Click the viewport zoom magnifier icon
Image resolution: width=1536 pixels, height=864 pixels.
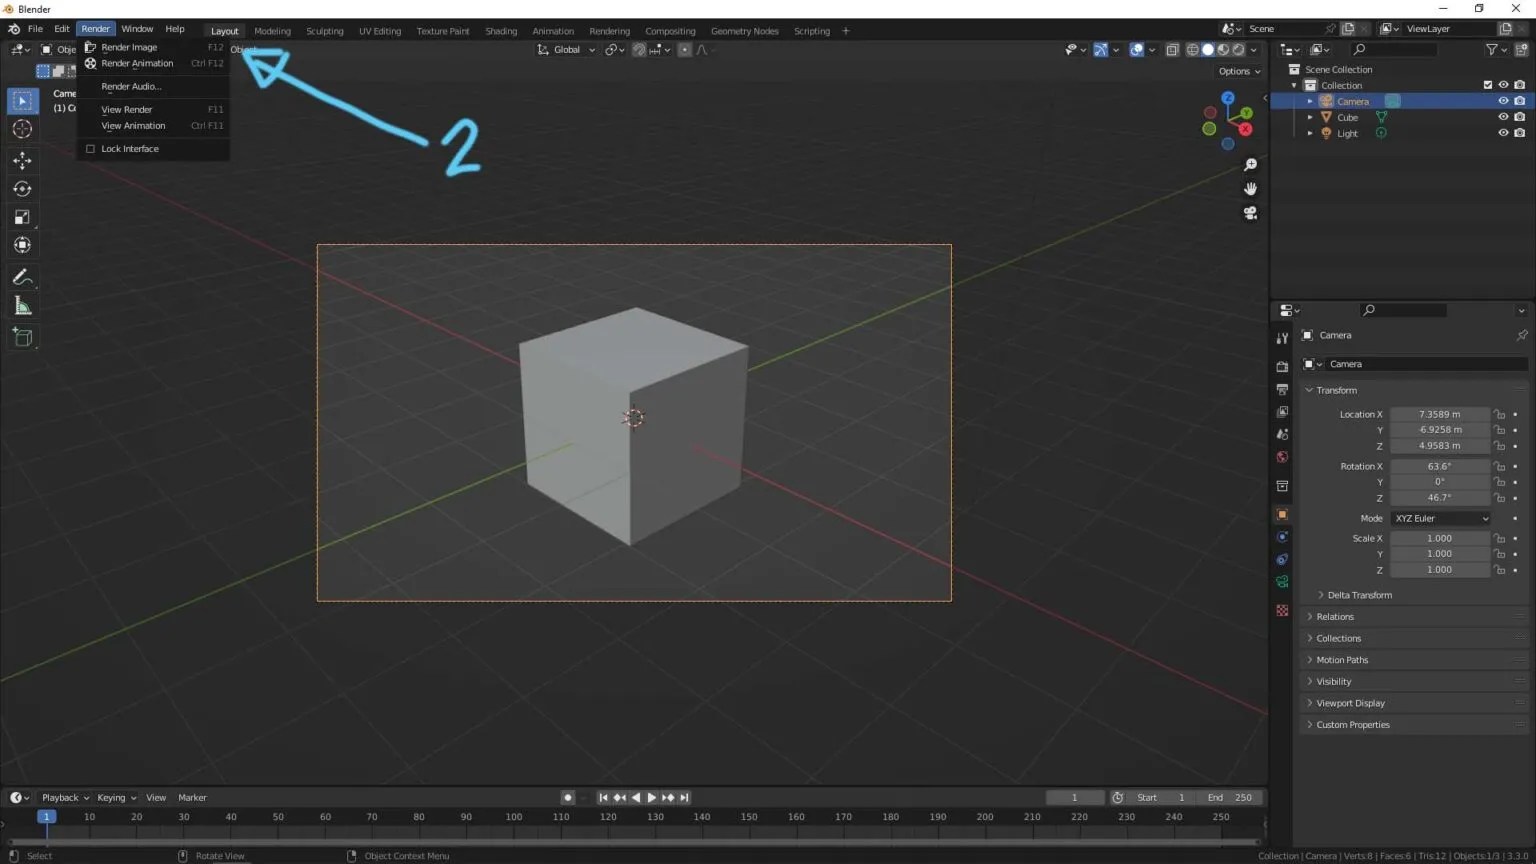(x=1250, y=165)
